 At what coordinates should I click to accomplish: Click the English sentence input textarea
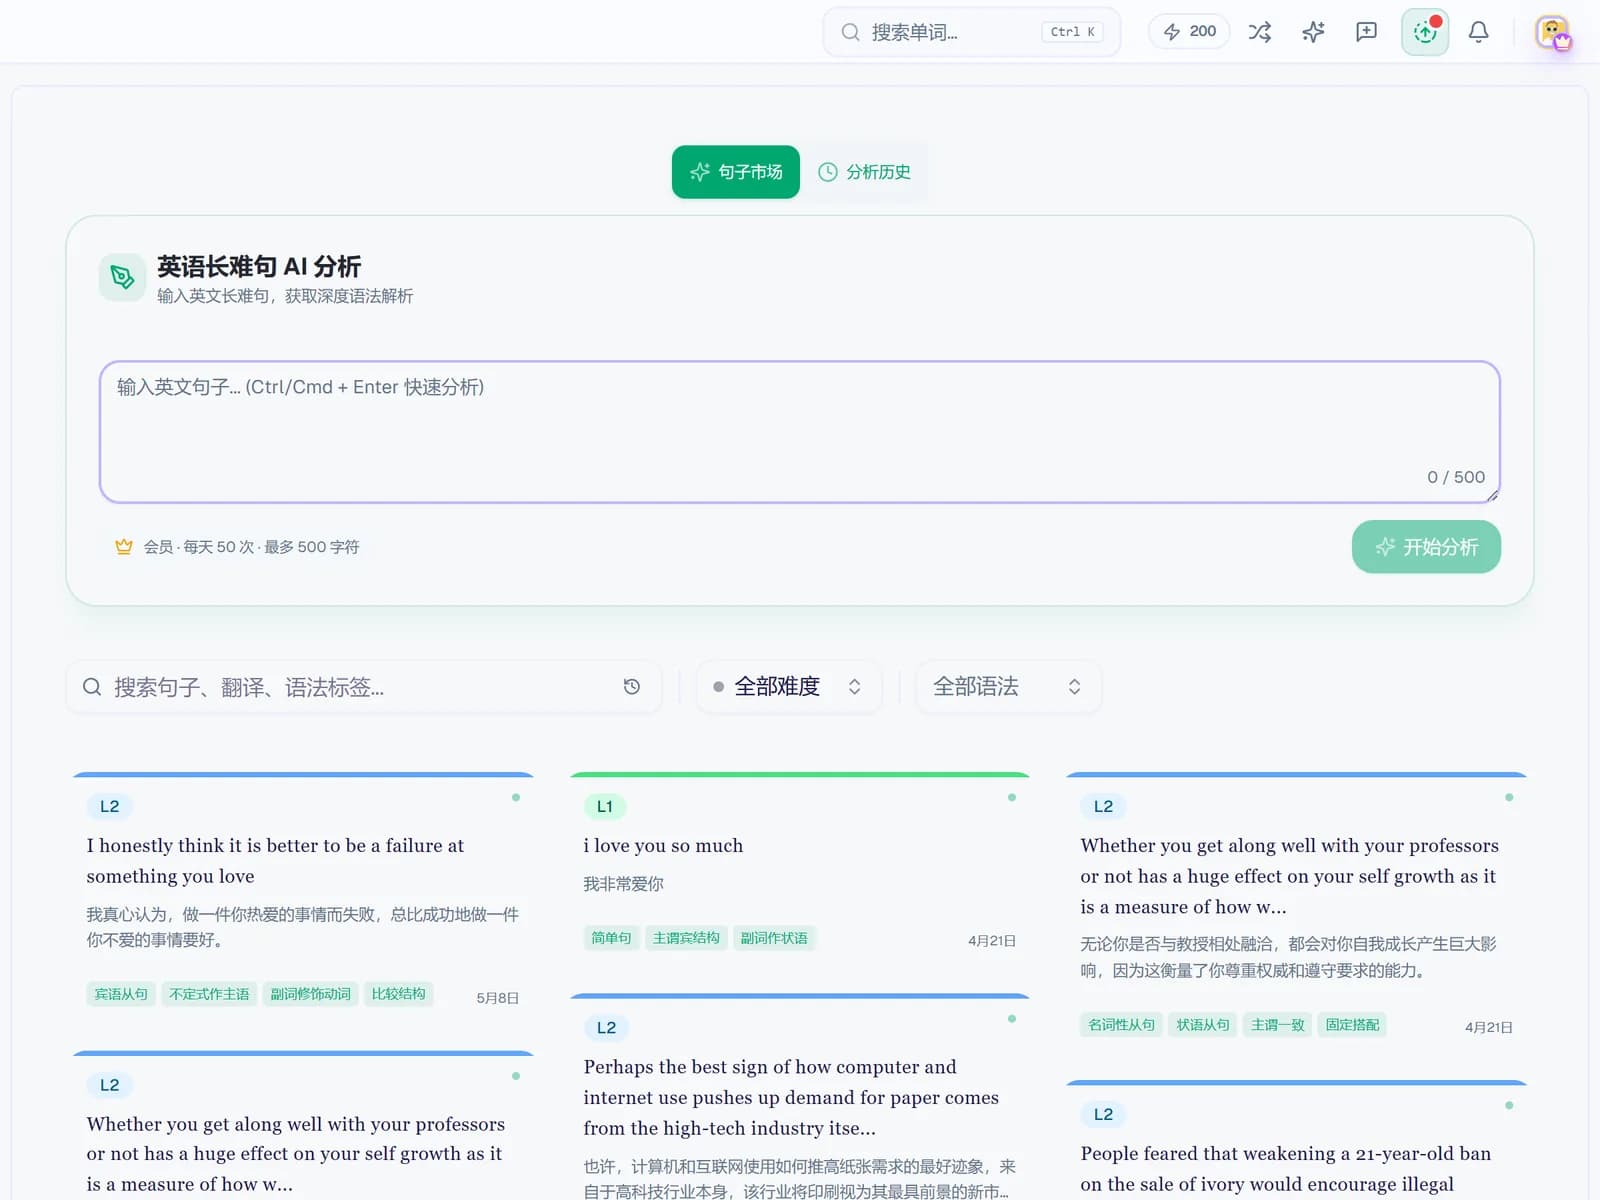pos(800,432)
